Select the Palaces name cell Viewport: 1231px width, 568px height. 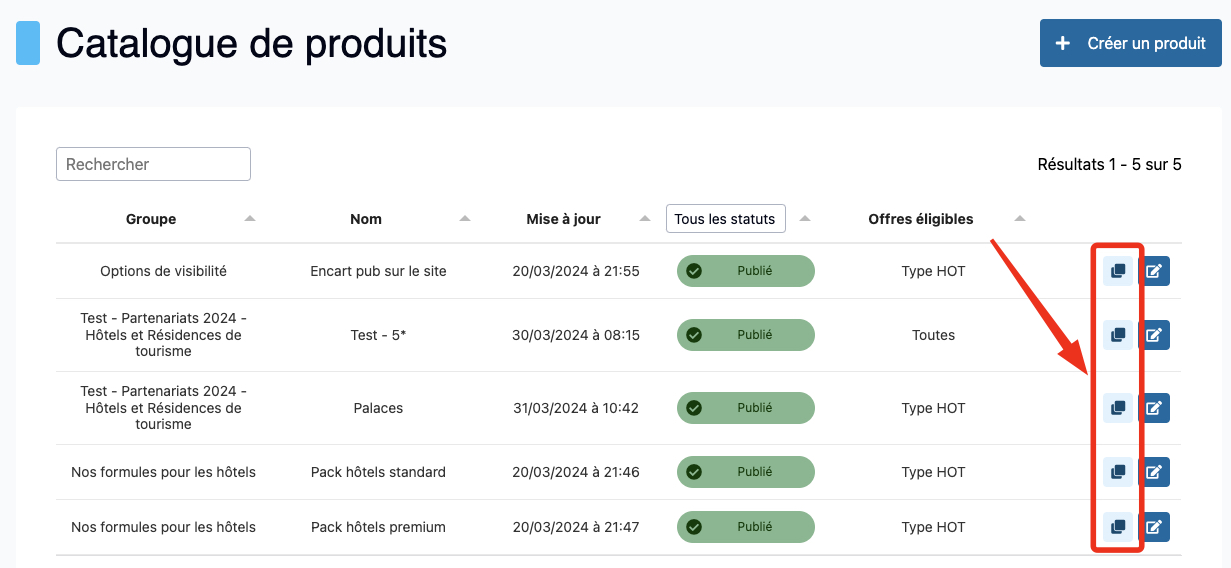[x=379, y=408]
